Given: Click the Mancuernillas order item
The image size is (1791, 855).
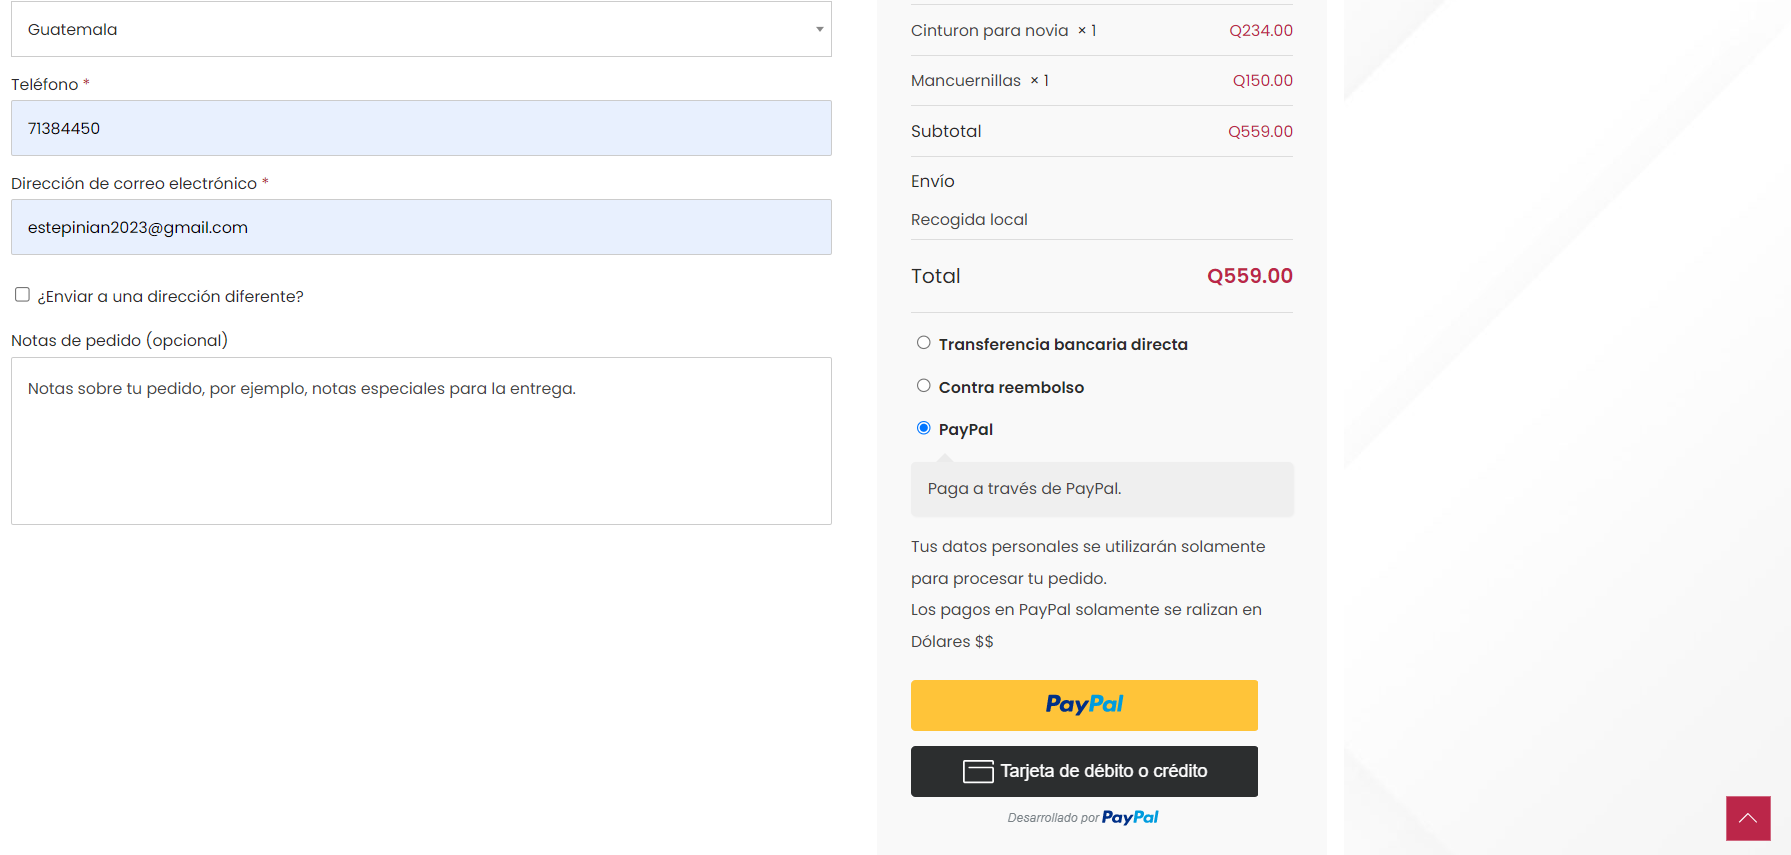Looking at the screenshot, I should [x=965, y=81].
